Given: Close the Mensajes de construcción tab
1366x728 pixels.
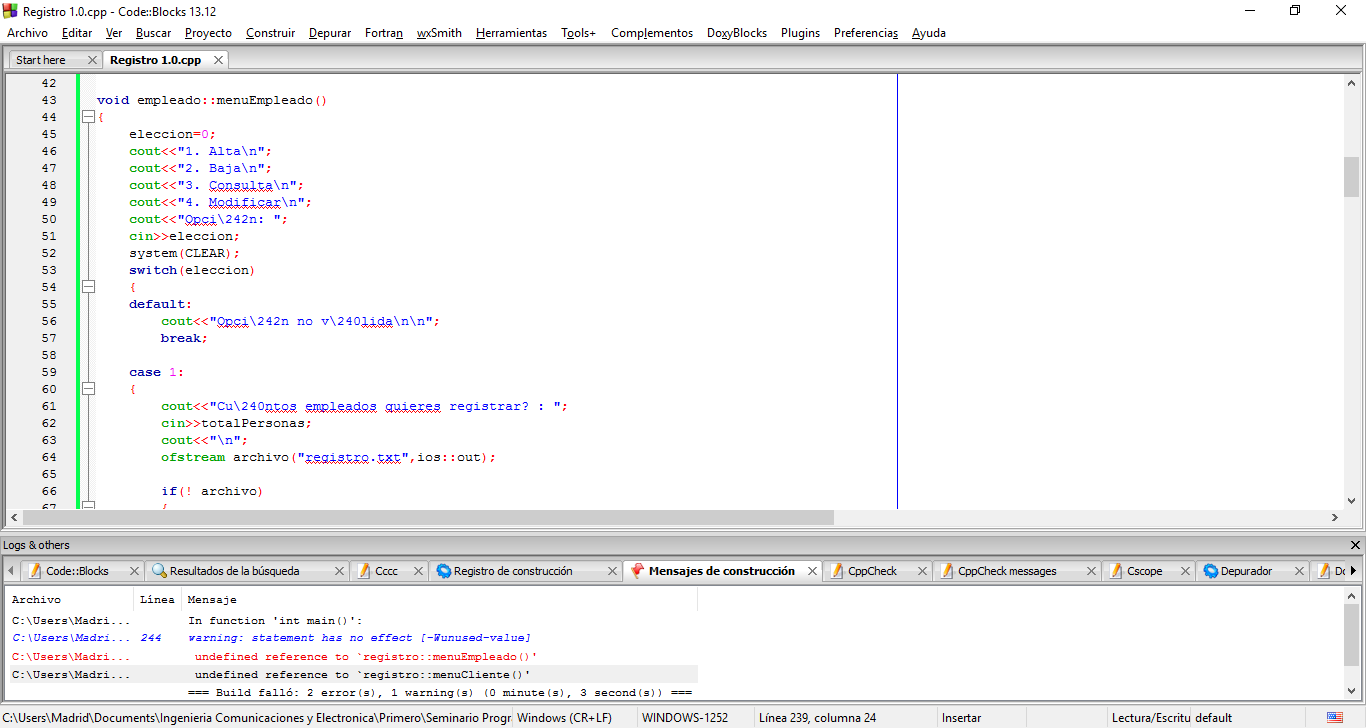Looking at the screenshot, I should pyautogui.click(x=813, y=571).
